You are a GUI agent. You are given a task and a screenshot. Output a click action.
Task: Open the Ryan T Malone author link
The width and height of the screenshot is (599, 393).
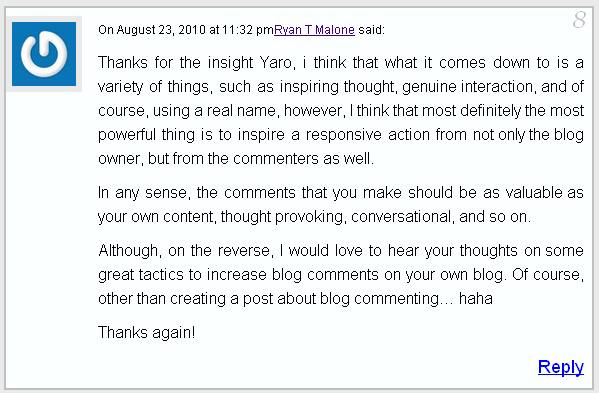[314, 30]
